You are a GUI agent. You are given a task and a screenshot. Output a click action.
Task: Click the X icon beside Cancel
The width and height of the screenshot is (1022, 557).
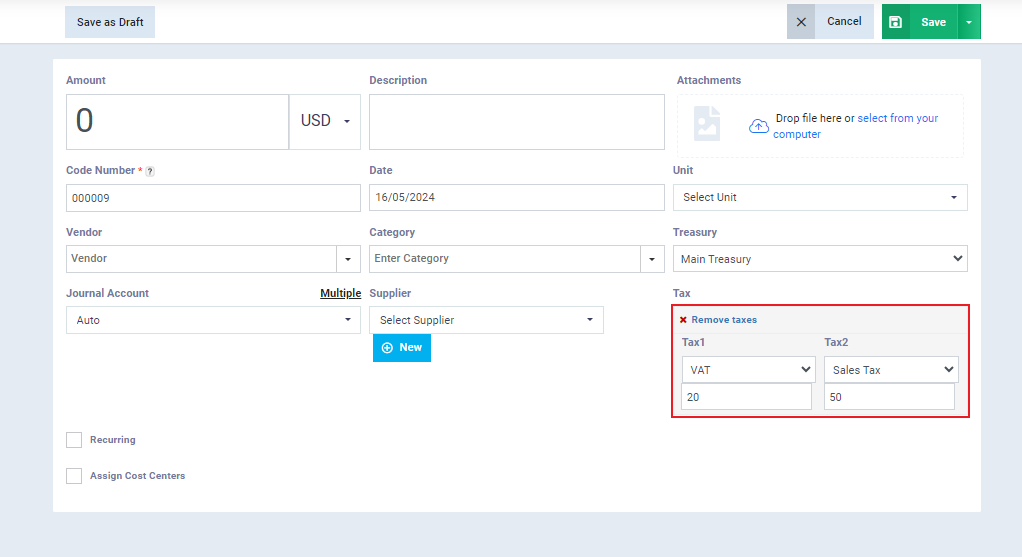click(801, 21)
